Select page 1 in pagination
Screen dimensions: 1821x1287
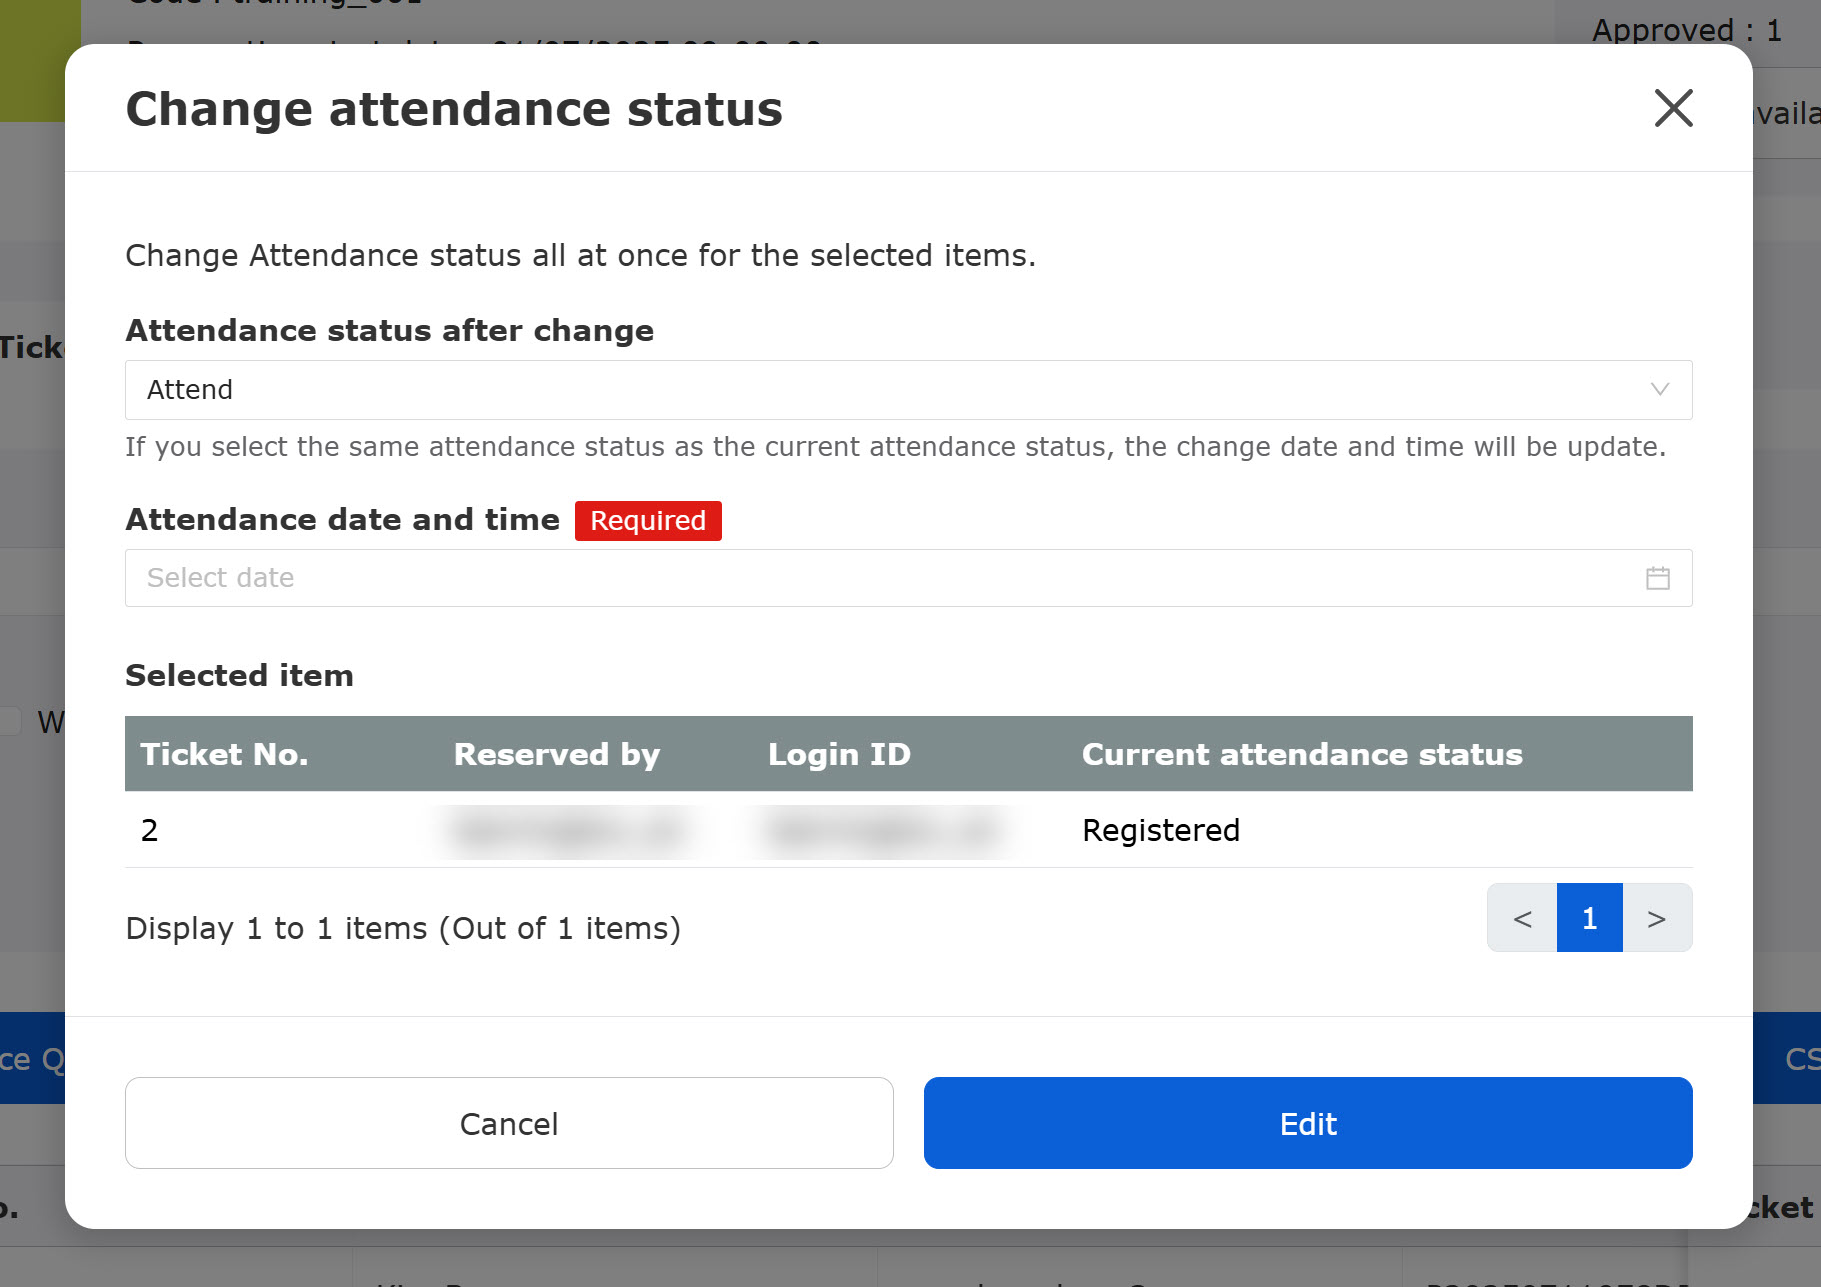1590,918
